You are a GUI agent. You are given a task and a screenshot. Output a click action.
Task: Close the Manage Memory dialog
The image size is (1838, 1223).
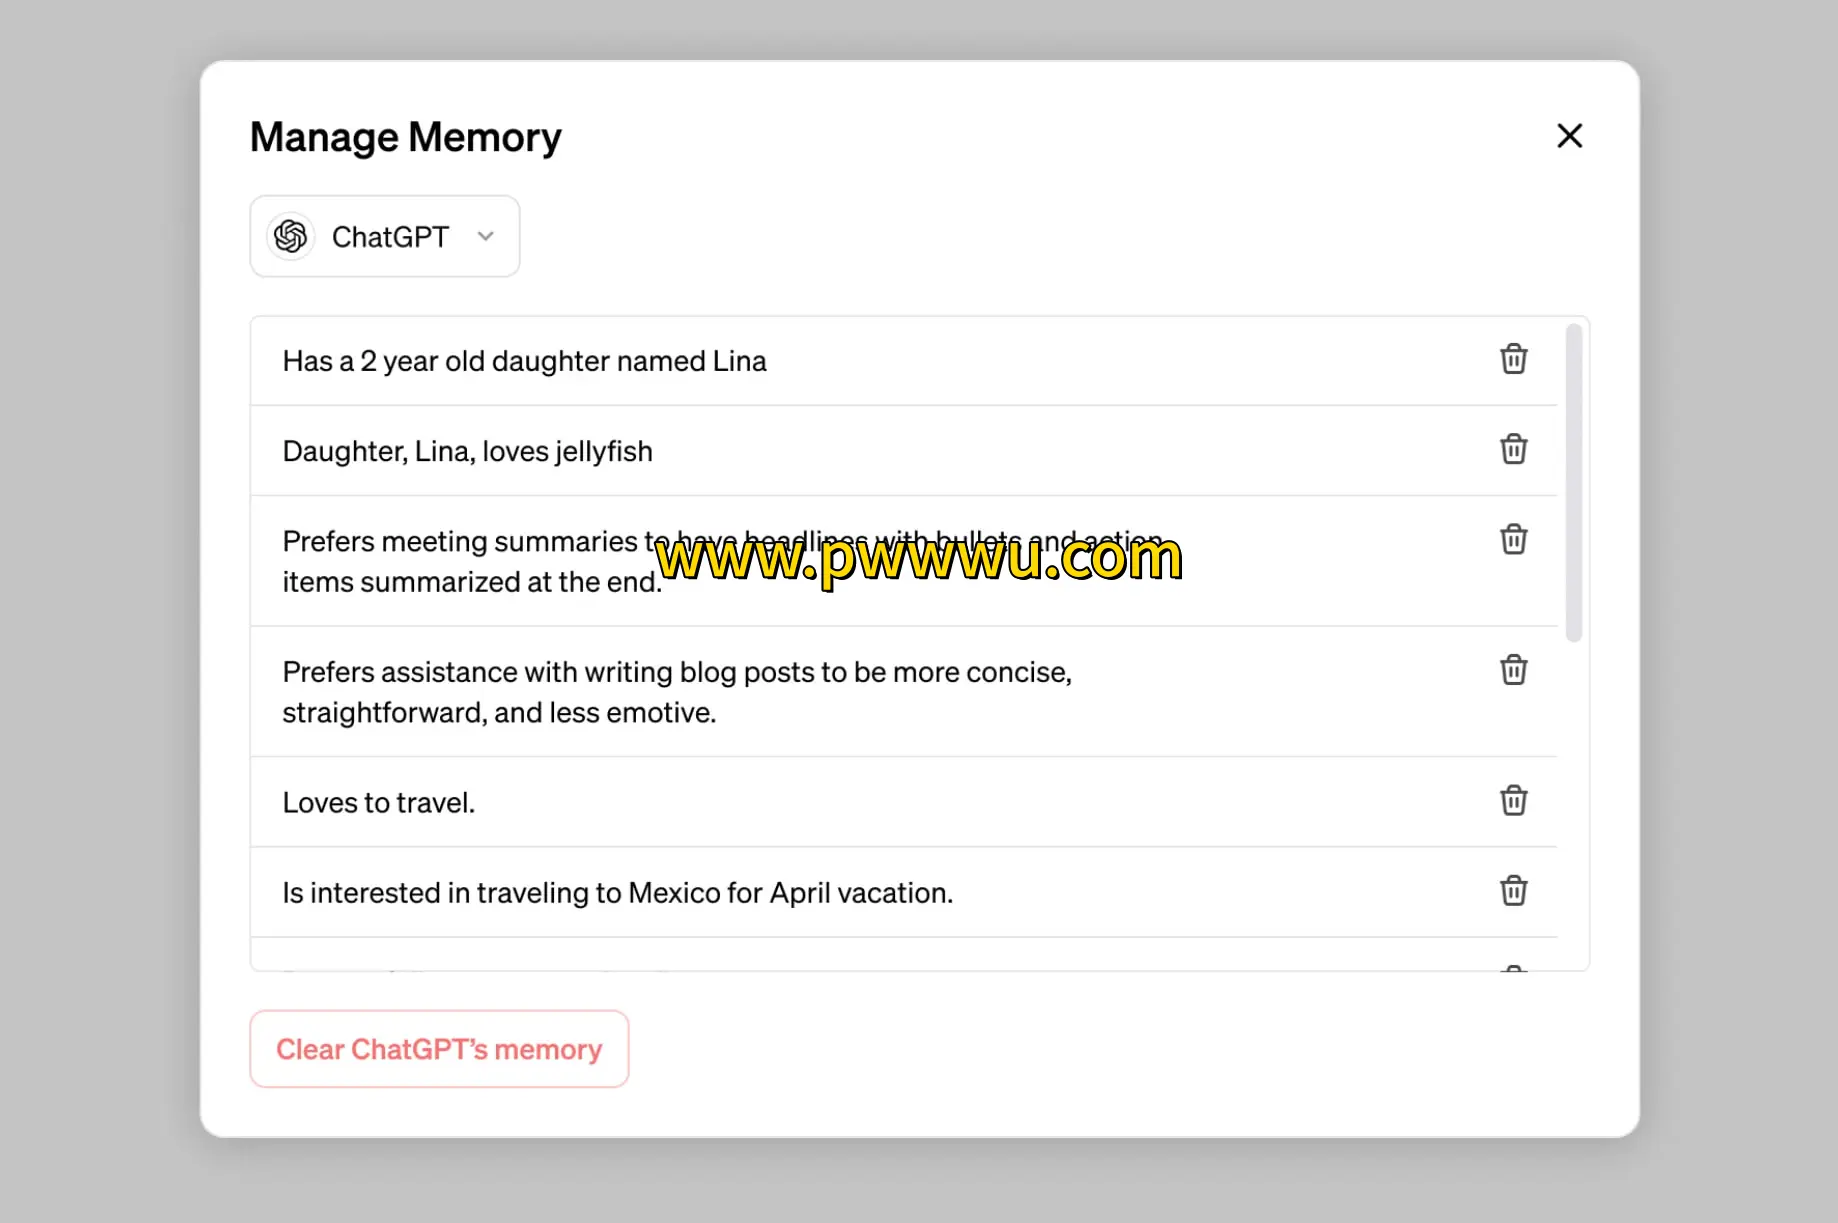point(1569,136)
